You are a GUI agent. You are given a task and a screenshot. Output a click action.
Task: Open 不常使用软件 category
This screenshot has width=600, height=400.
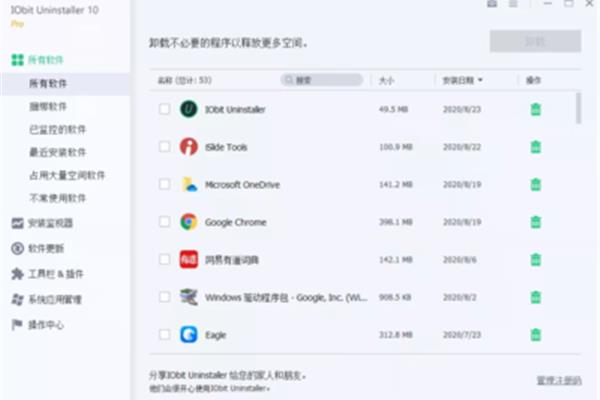pyautogui.click(x=57, y=198)
